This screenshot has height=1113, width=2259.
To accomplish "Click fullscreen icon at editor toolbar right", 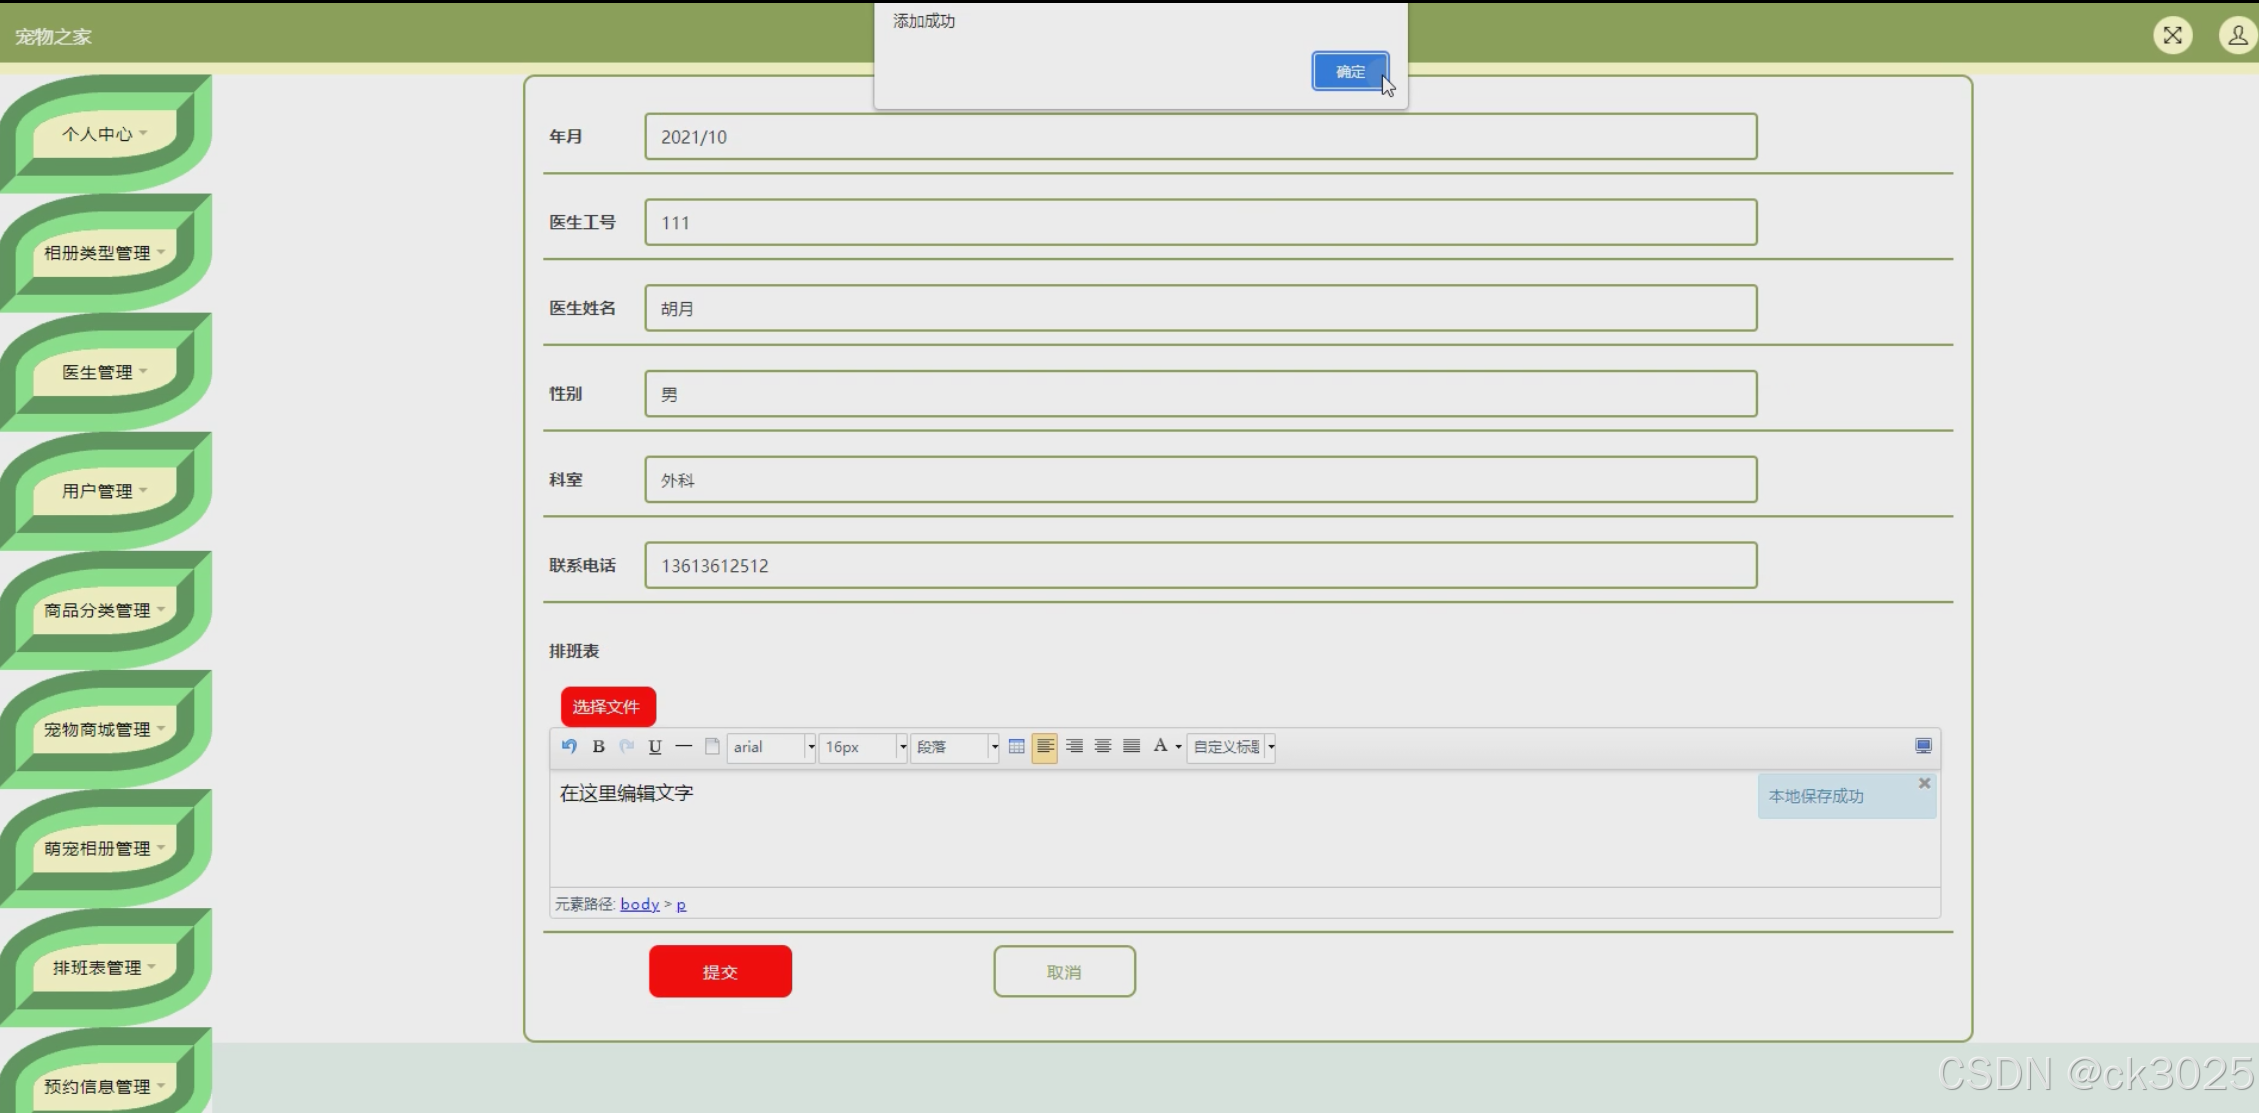I will coord(1922,746).
